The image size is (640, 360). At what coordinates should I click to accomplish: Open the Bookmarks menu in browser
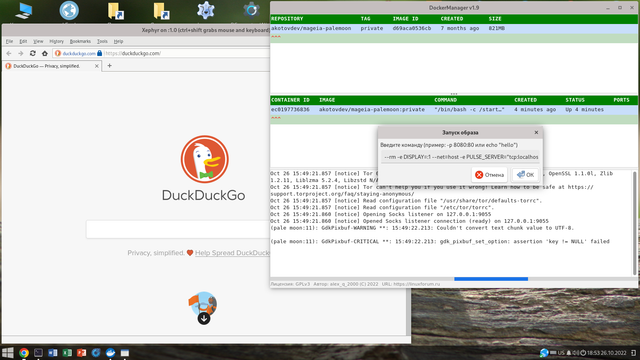[x=80, y=41]
